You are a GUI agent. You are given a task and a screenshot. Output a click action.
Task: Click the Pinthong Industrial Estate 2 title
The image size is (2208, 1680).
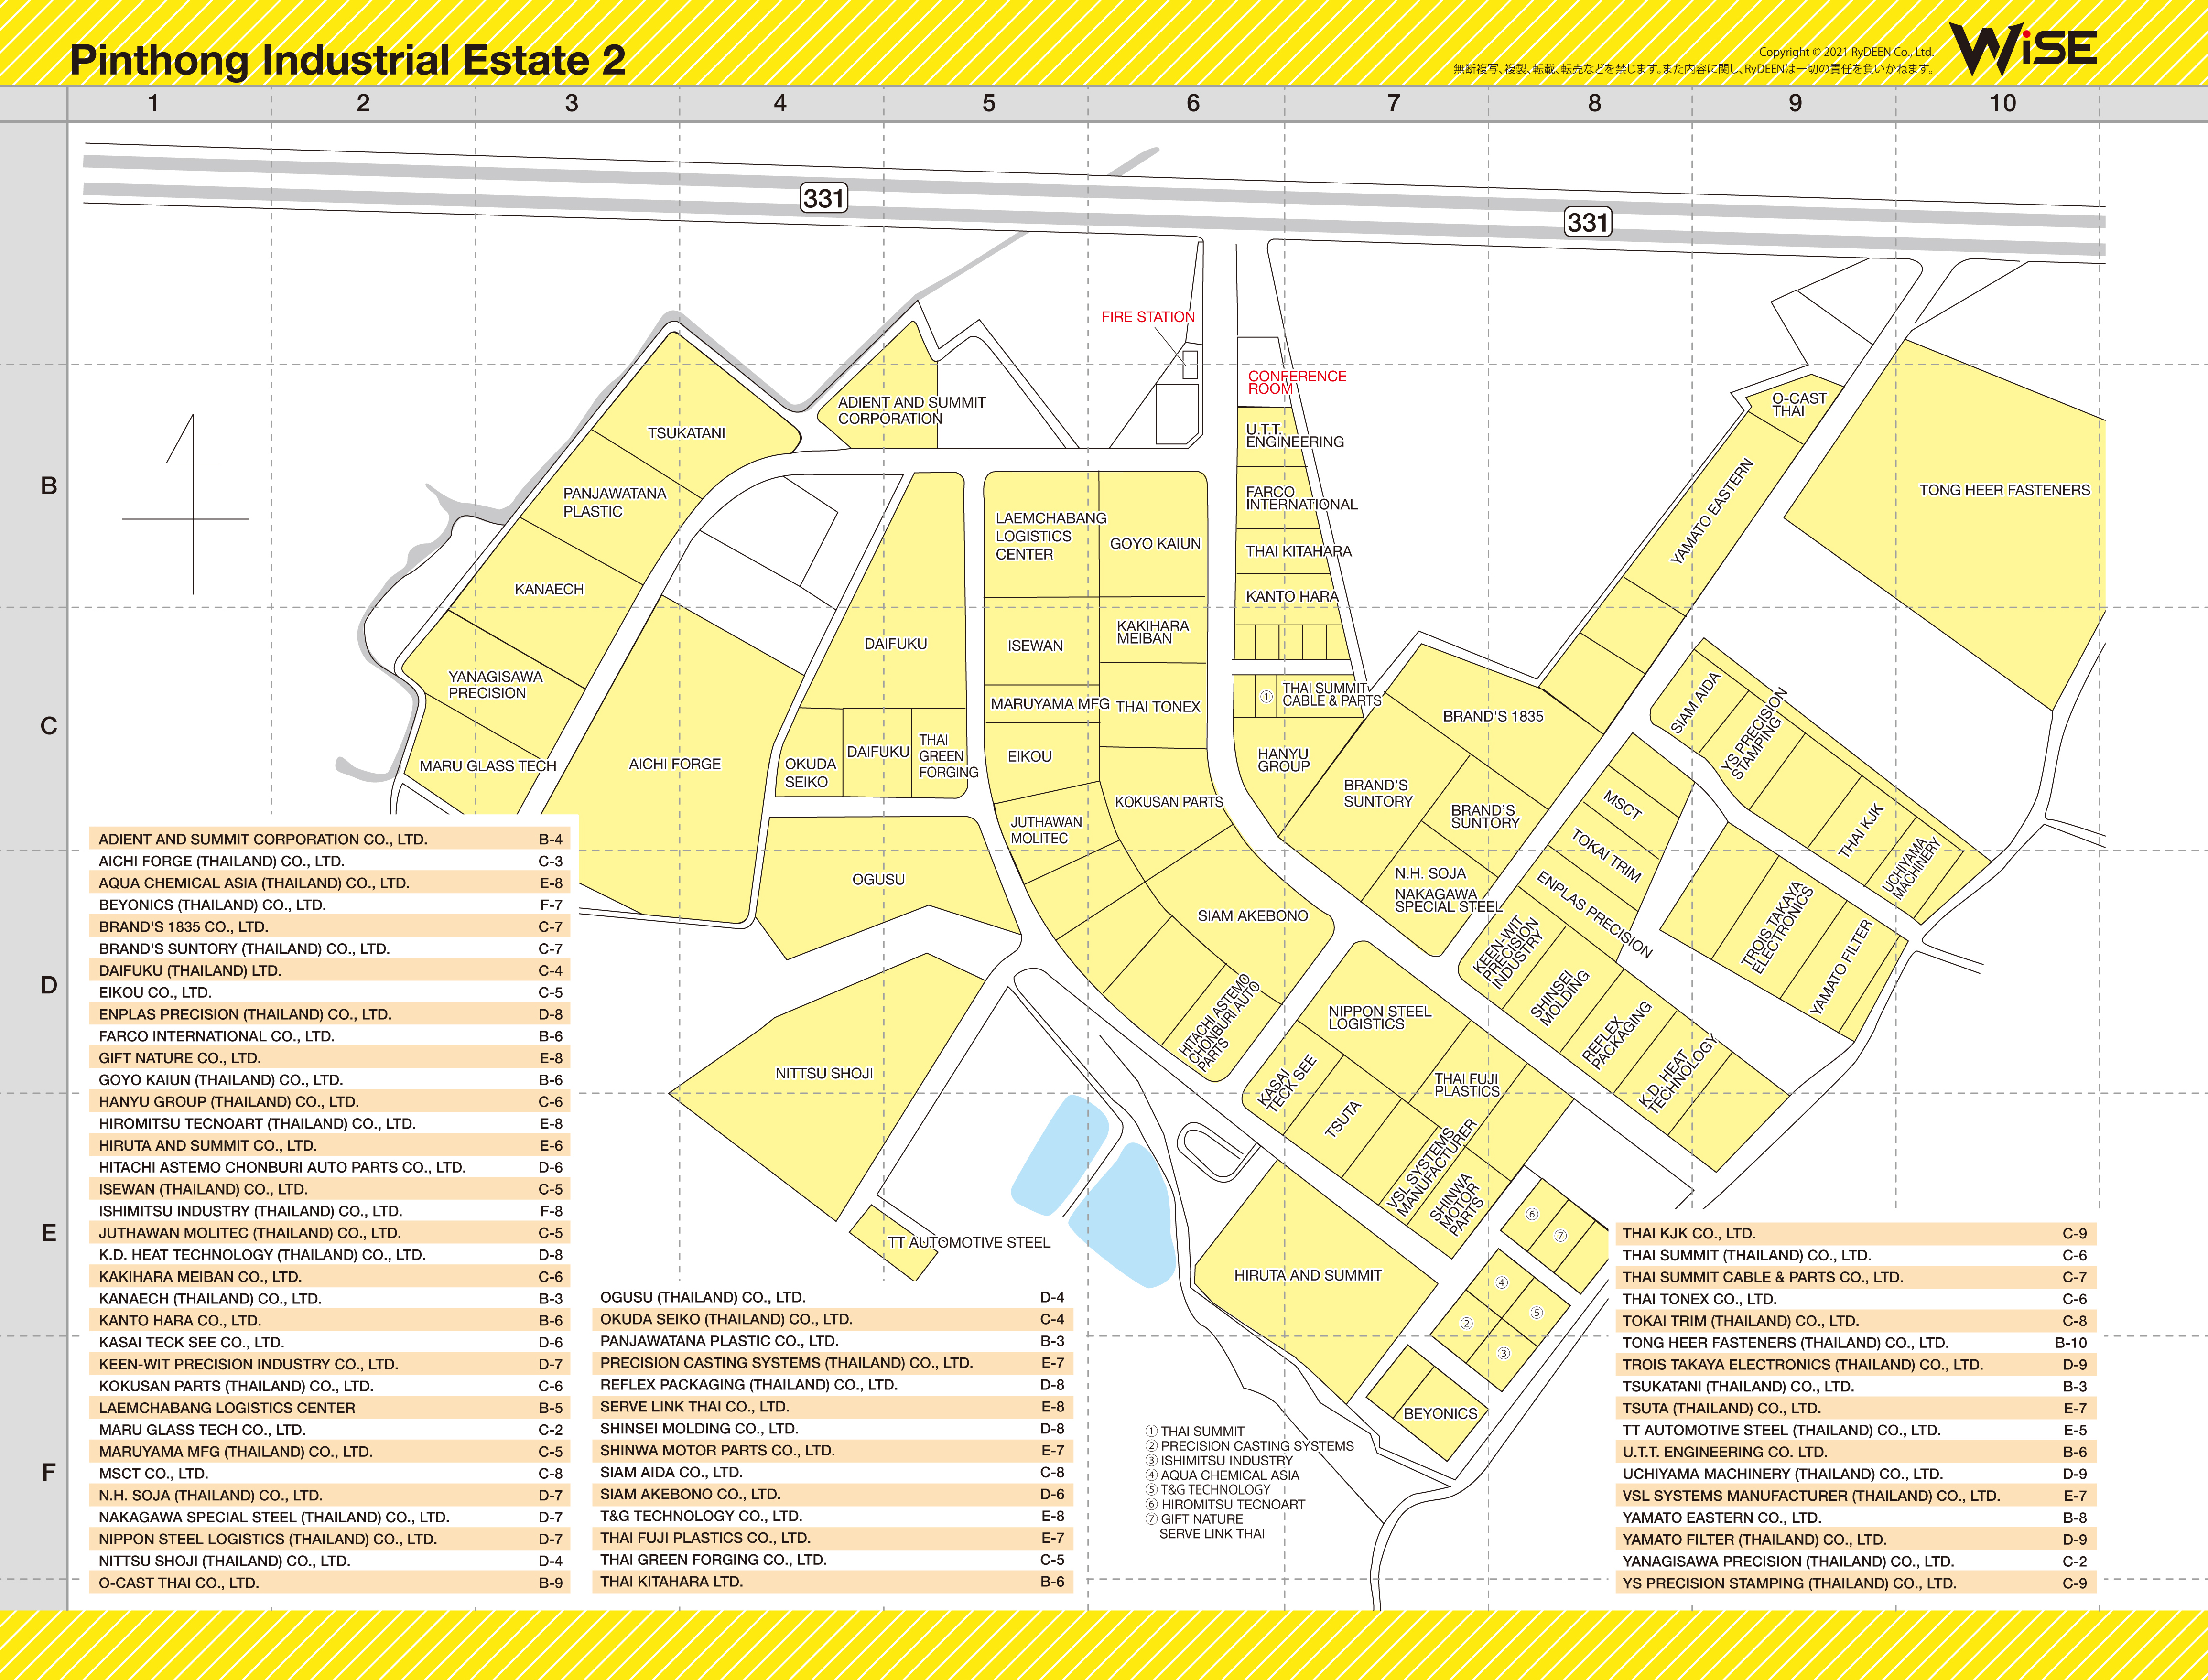click(x=347, y=60)
